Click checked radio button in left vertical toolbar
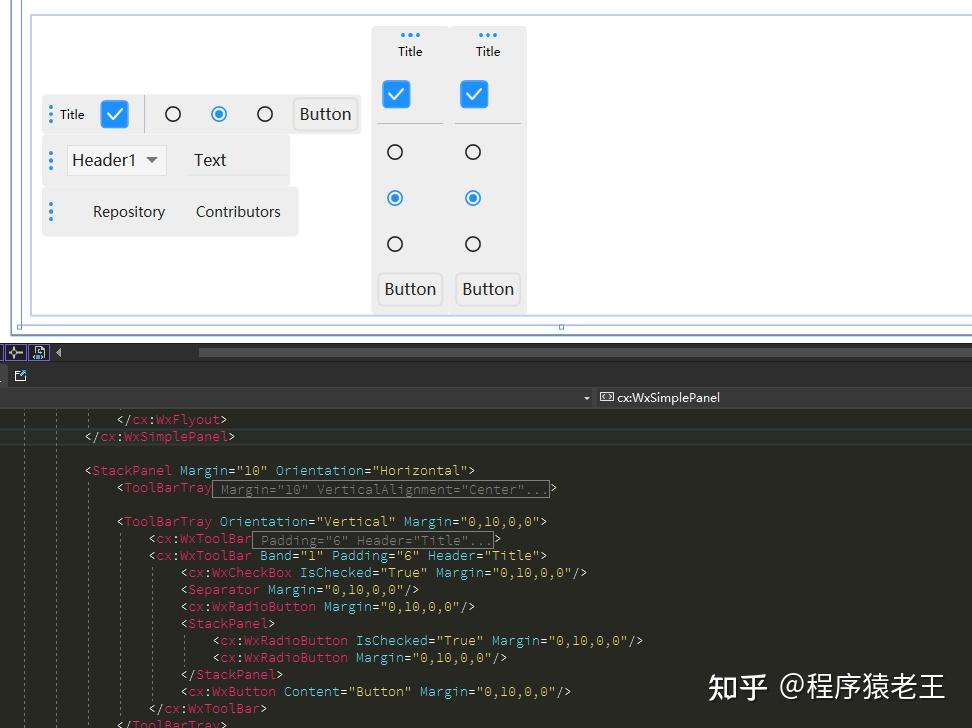Screen dimensions: 972x728 click(395, 198)
